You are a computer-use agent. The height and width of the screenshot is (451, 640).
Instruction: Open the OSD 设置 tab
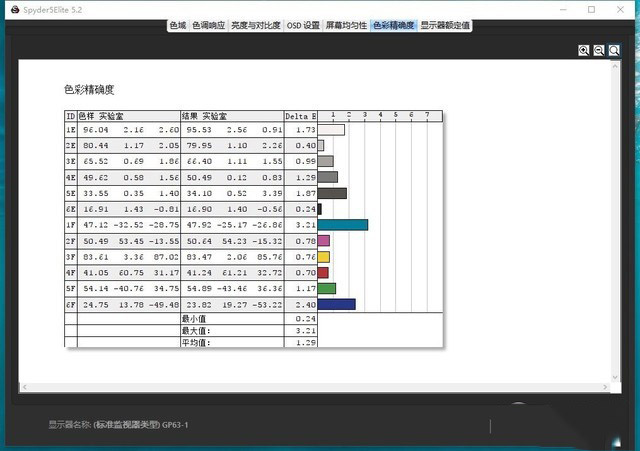303,25
